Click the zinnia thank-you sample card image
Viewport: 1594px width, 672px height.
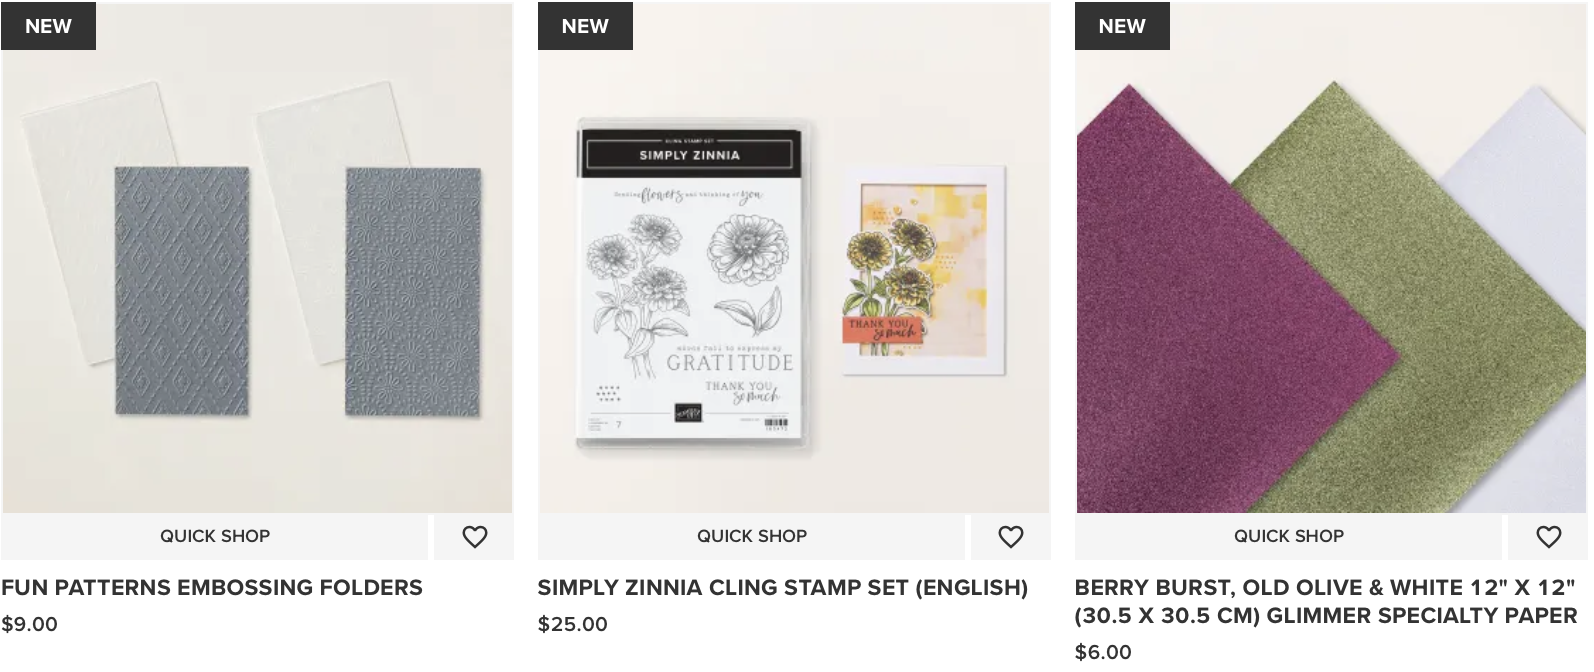coord(924,270)
